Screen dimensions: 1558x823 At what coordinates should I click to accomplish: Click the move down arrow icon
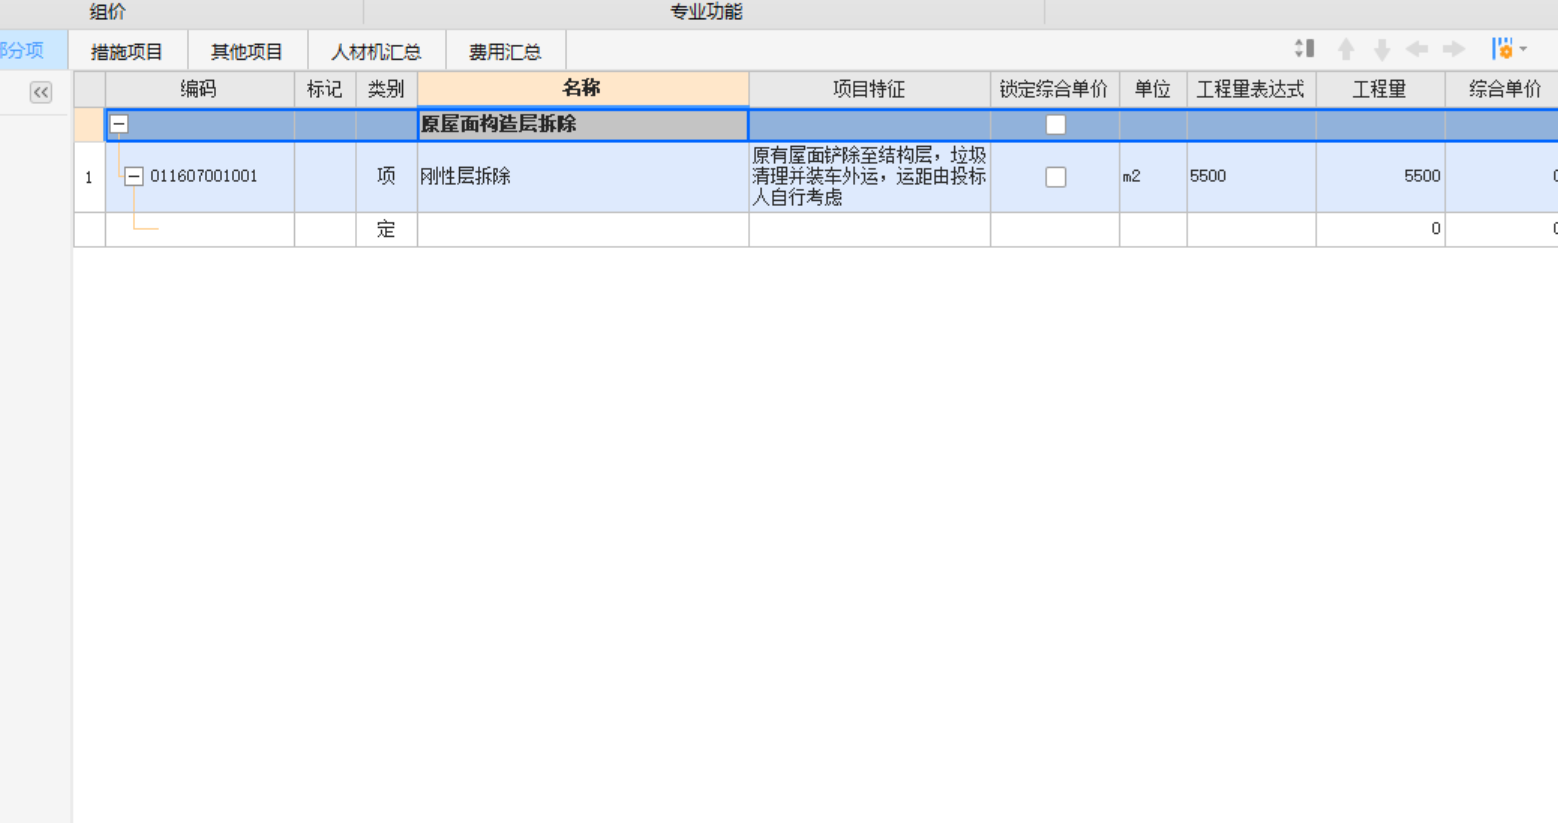coord(1382,49)
